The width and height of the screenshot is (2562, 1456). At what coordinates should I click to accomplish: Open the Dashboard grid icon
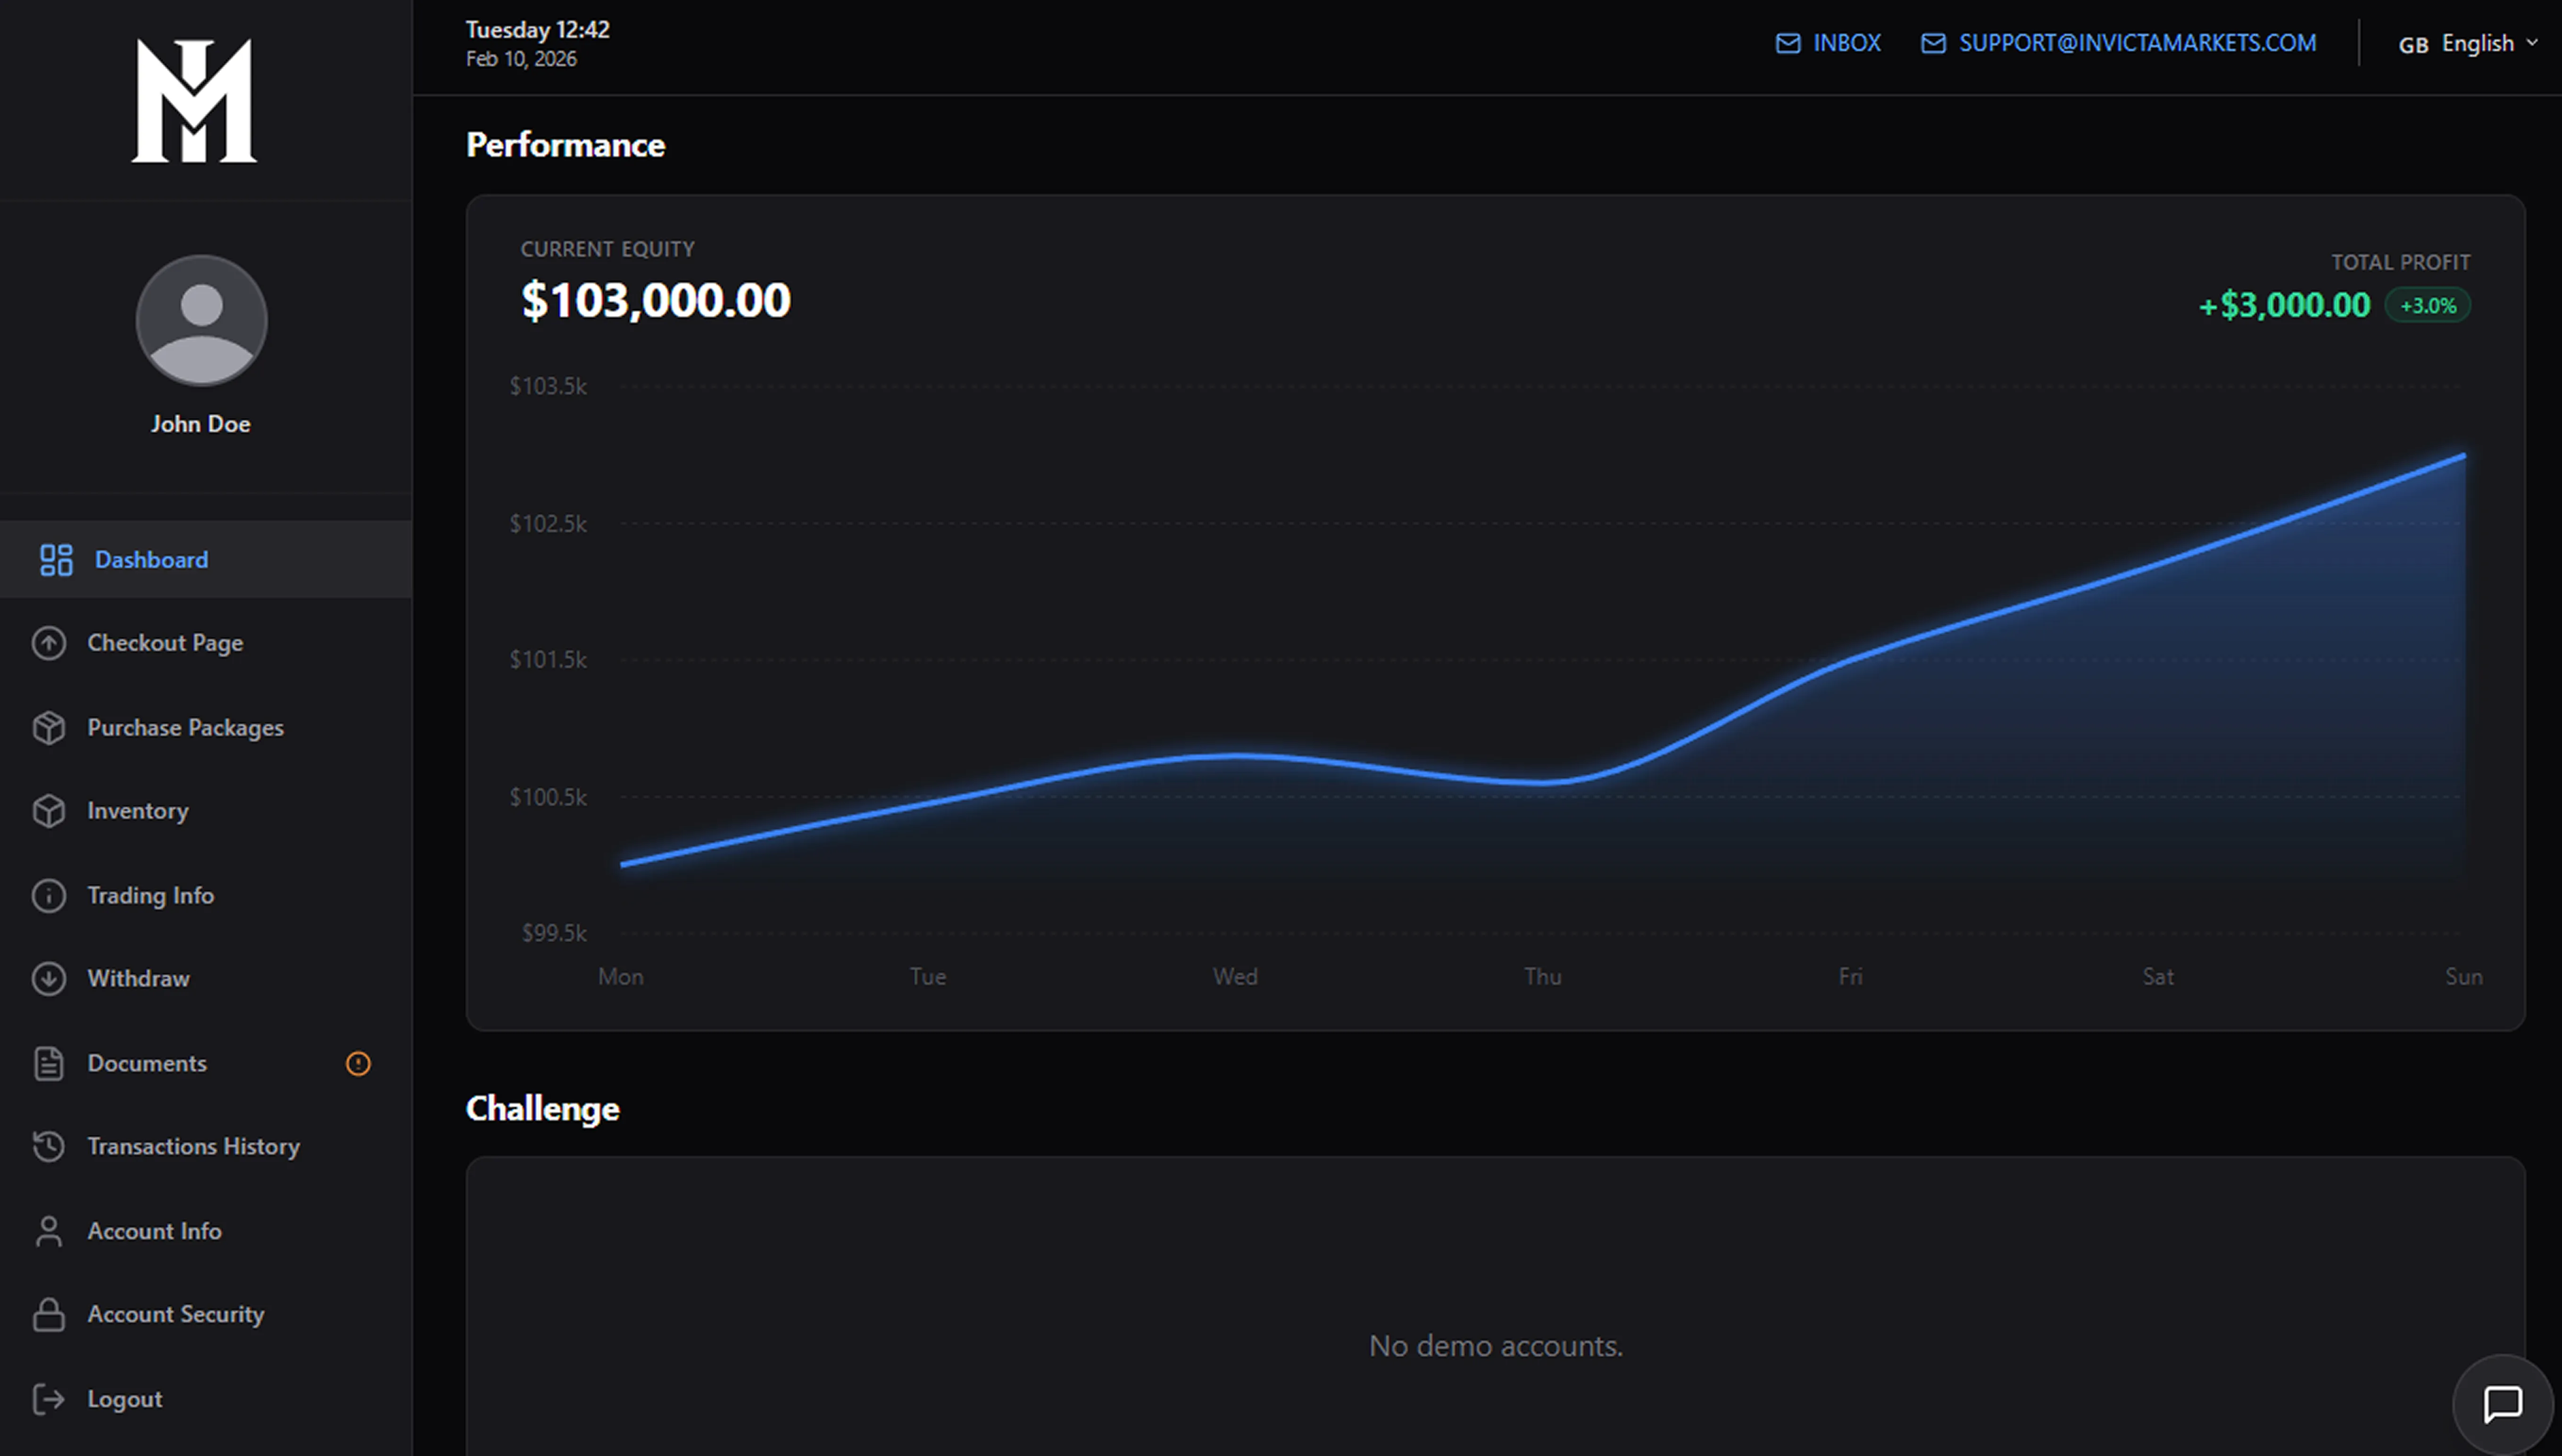click(55, 560)
